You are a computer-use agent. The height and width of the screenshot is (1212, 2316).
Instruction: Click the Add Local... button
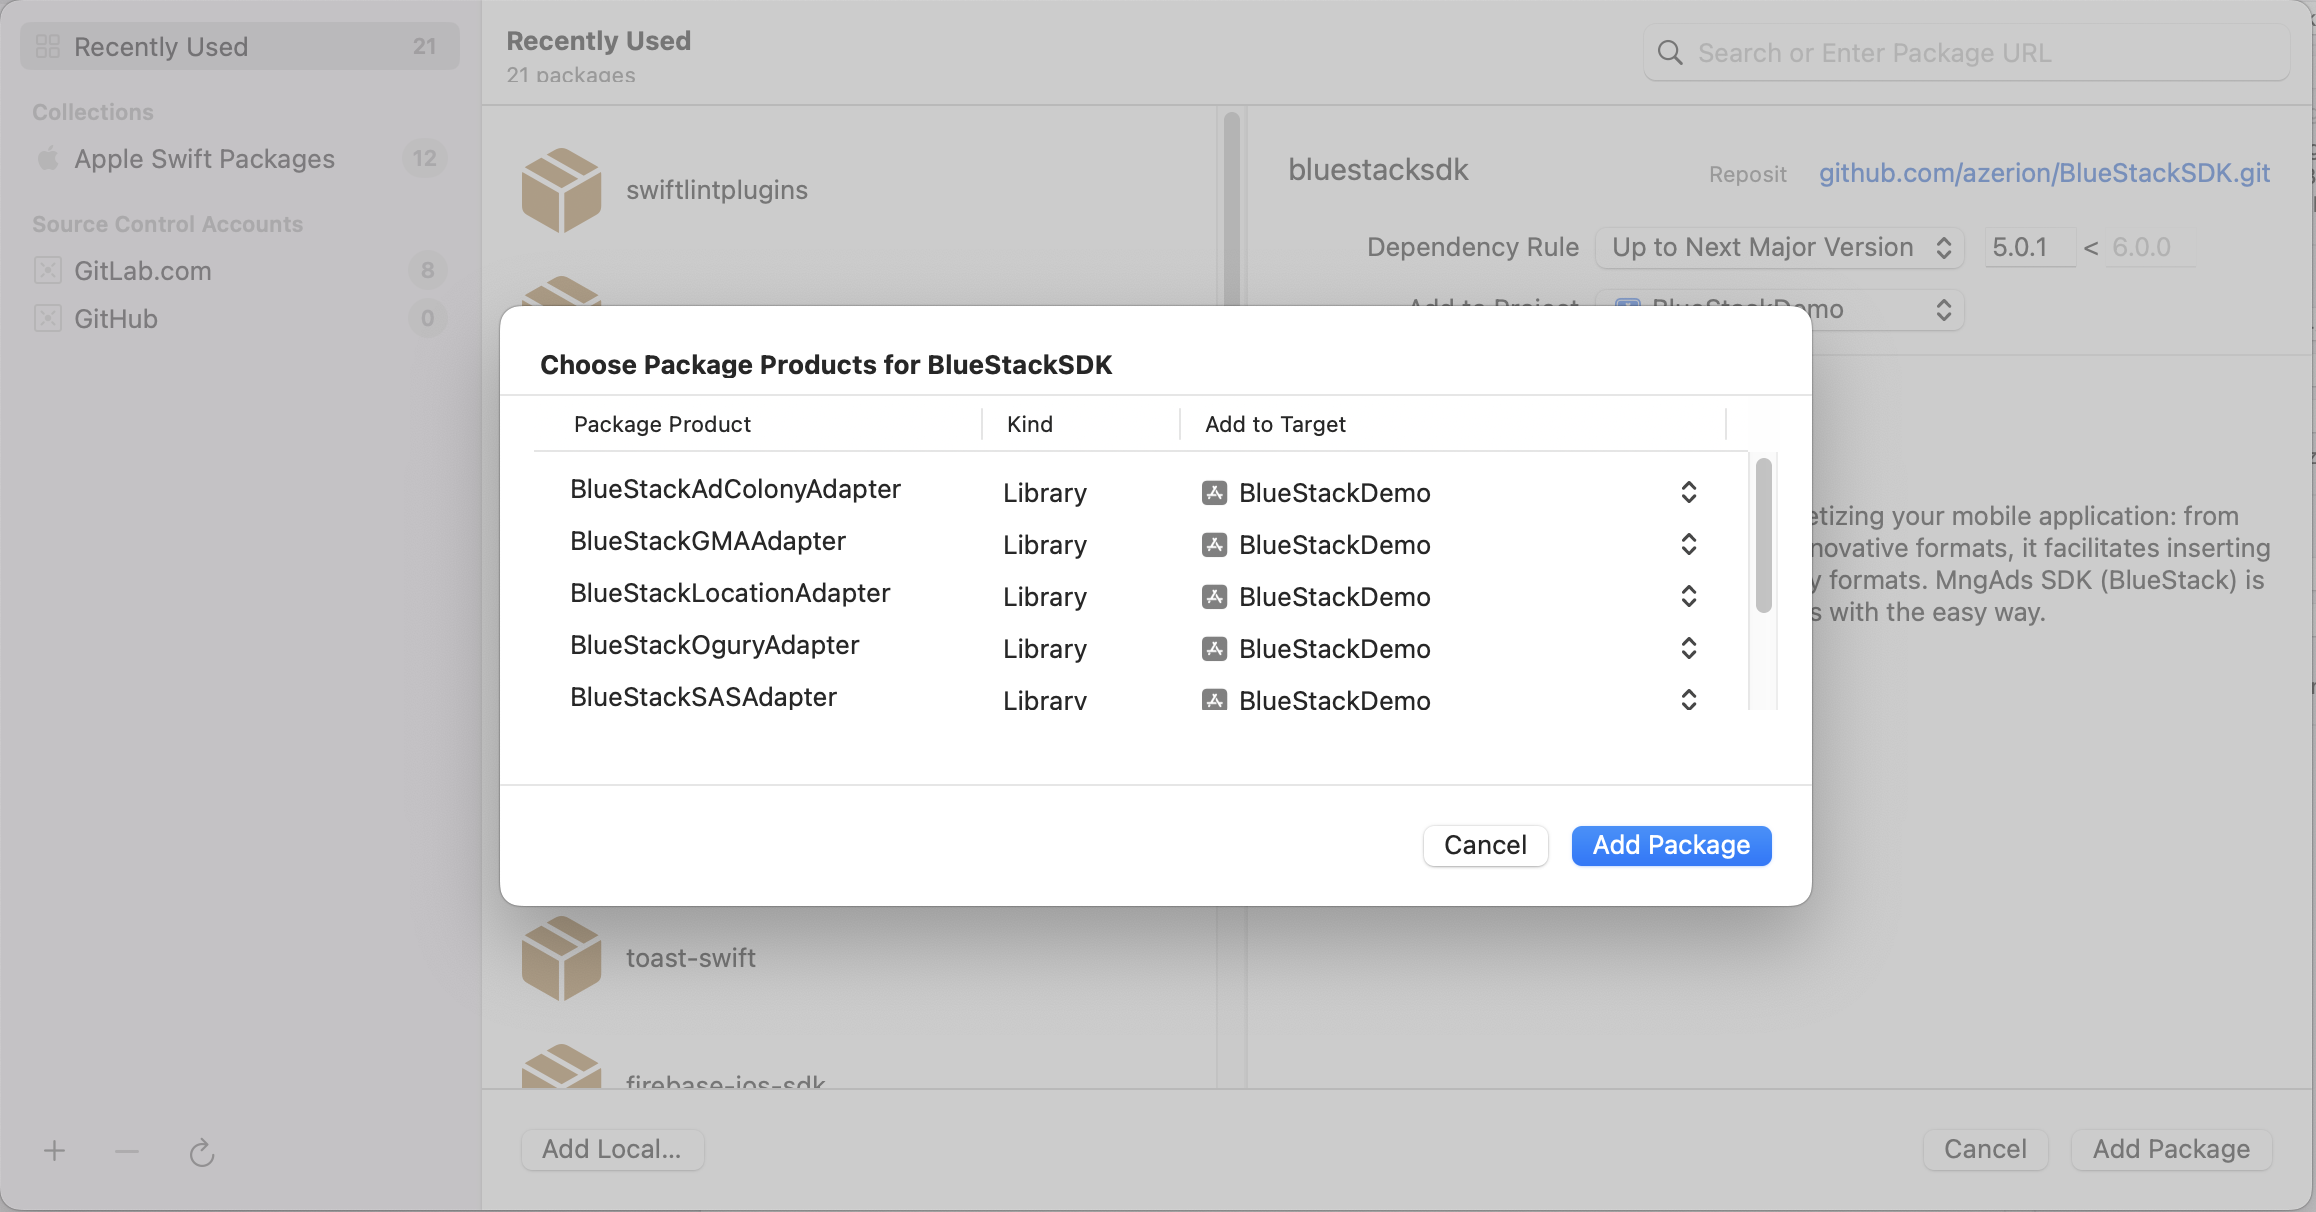[x=612, y=1149]
